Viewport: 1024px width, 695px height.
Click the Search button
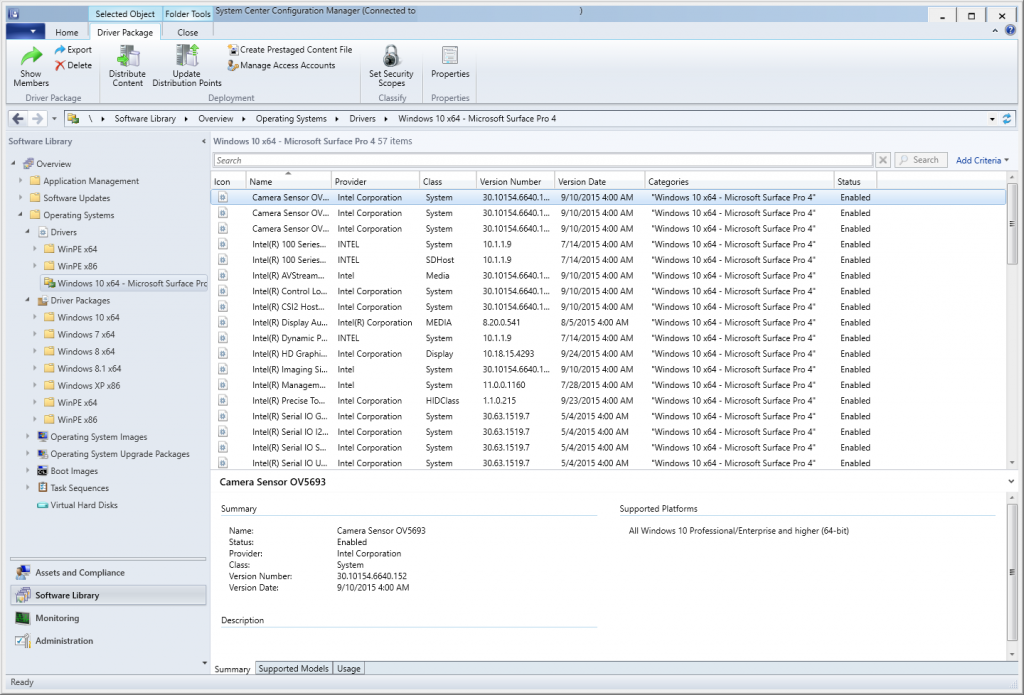point(920,160)
